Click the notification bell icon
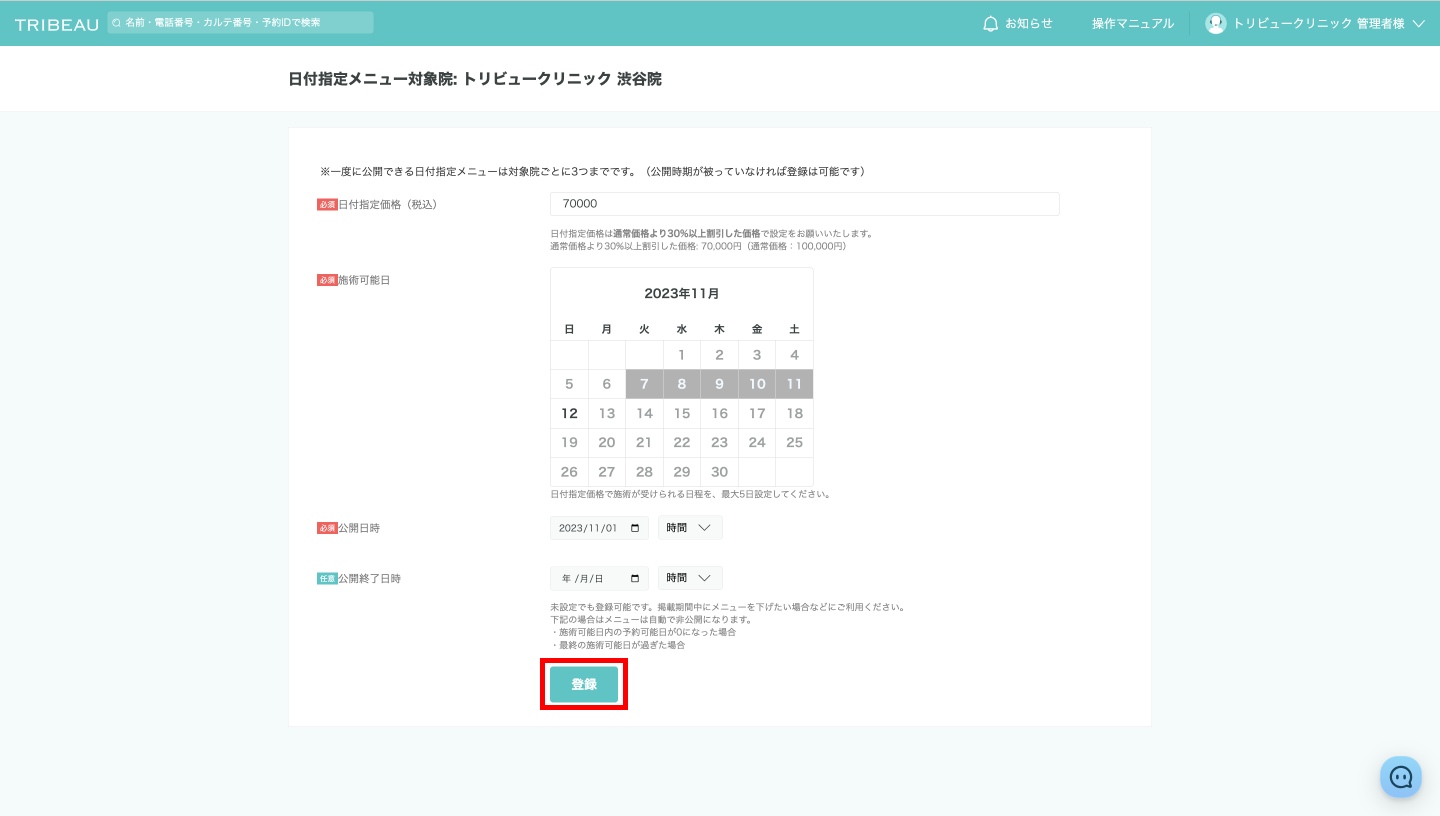Viewport: 1440px width, 816px height. (991, 23)
